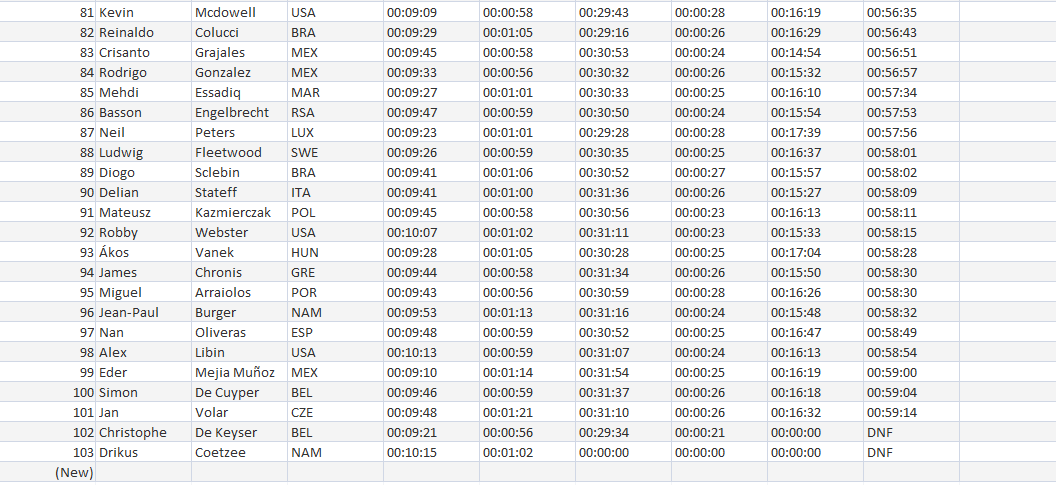Select country cell 'CZE'
Screen dimensions: 1056x485
pos(335,412)
